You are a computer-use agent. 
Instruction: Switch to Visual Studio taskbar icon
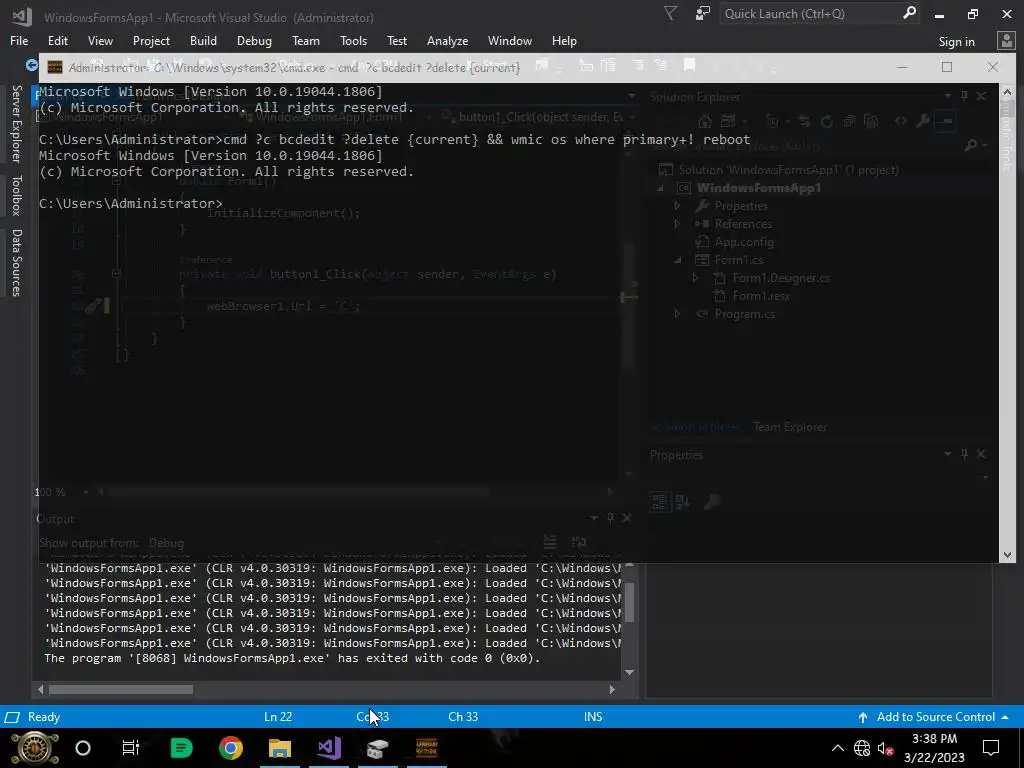tap(329, 748)
